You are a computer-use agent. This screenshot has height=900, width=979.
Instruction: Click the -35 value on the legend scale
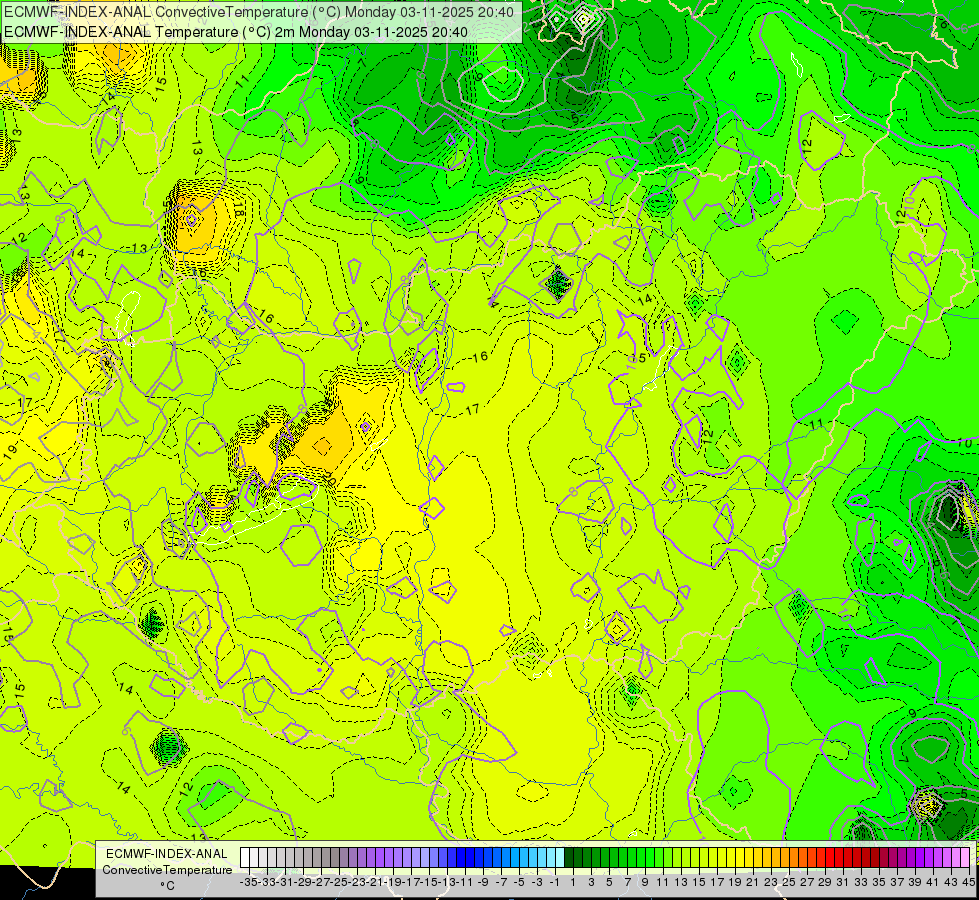point(249,882)
